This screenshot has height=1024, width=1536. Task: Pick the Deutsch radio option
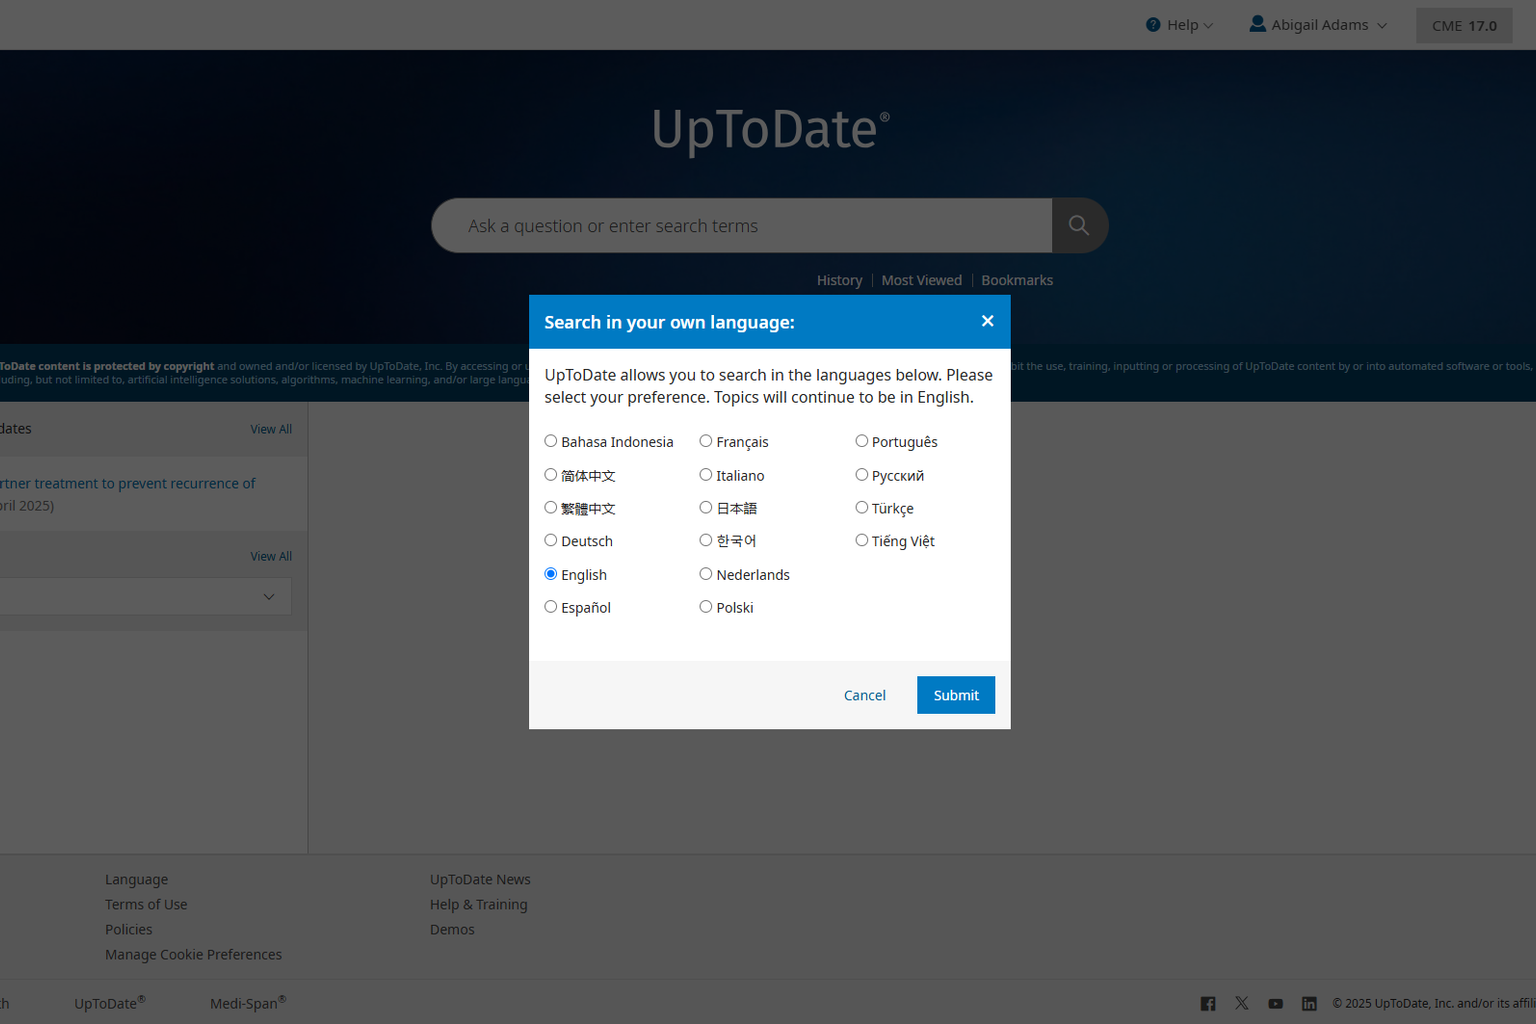click(x=551, y=540)
